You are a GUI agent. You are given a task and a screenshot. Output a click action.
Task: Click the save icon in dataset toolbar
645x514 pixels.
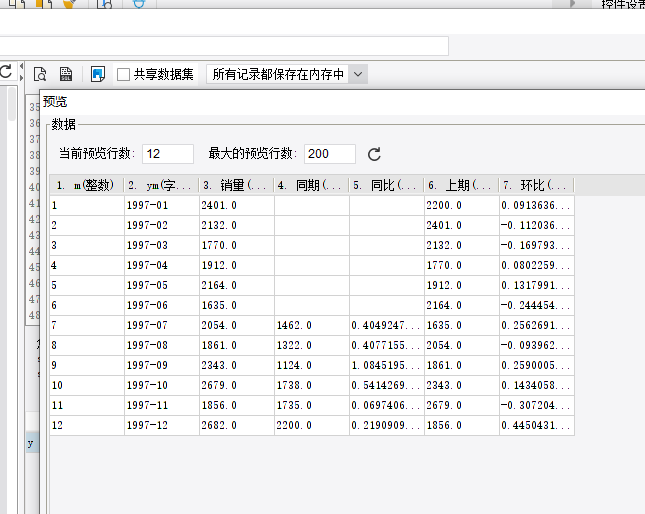click(x=66, y=74)
